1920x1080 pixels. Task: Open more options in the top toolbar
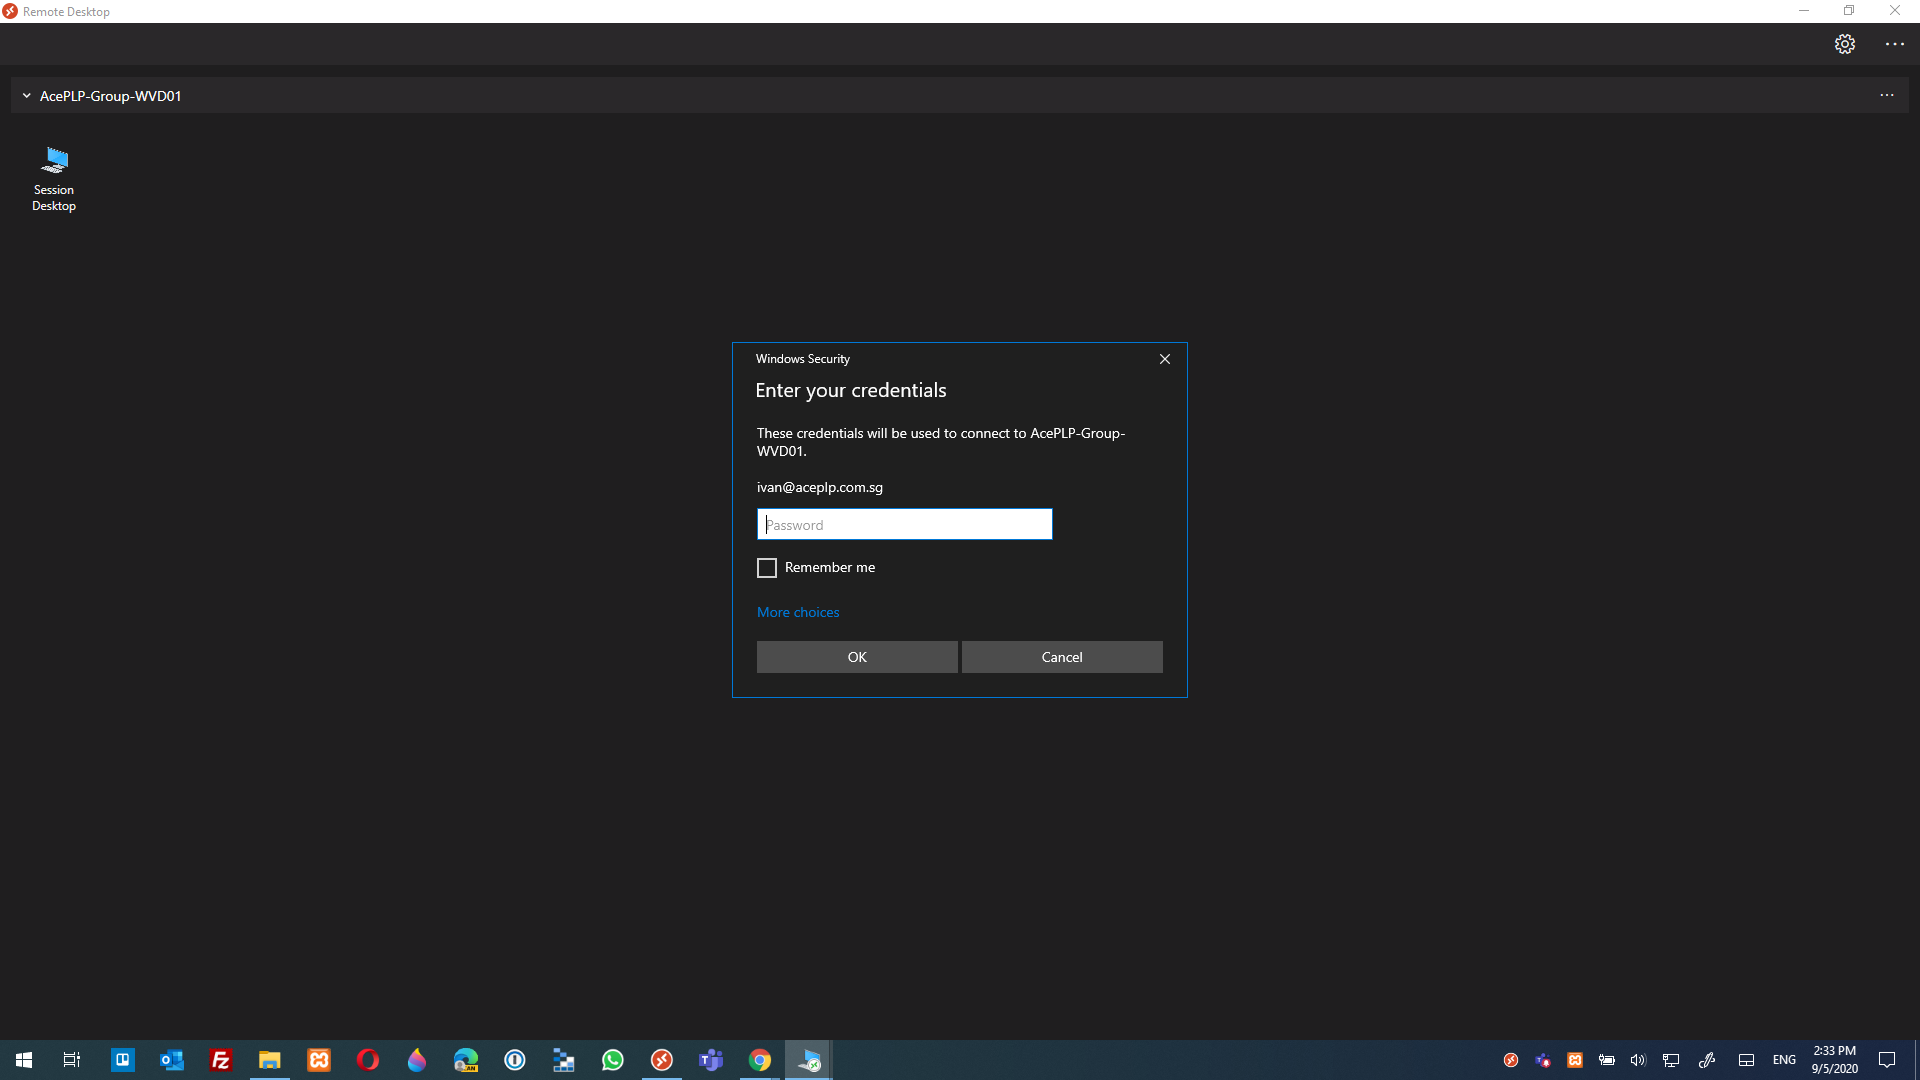tap(1894, 44)
